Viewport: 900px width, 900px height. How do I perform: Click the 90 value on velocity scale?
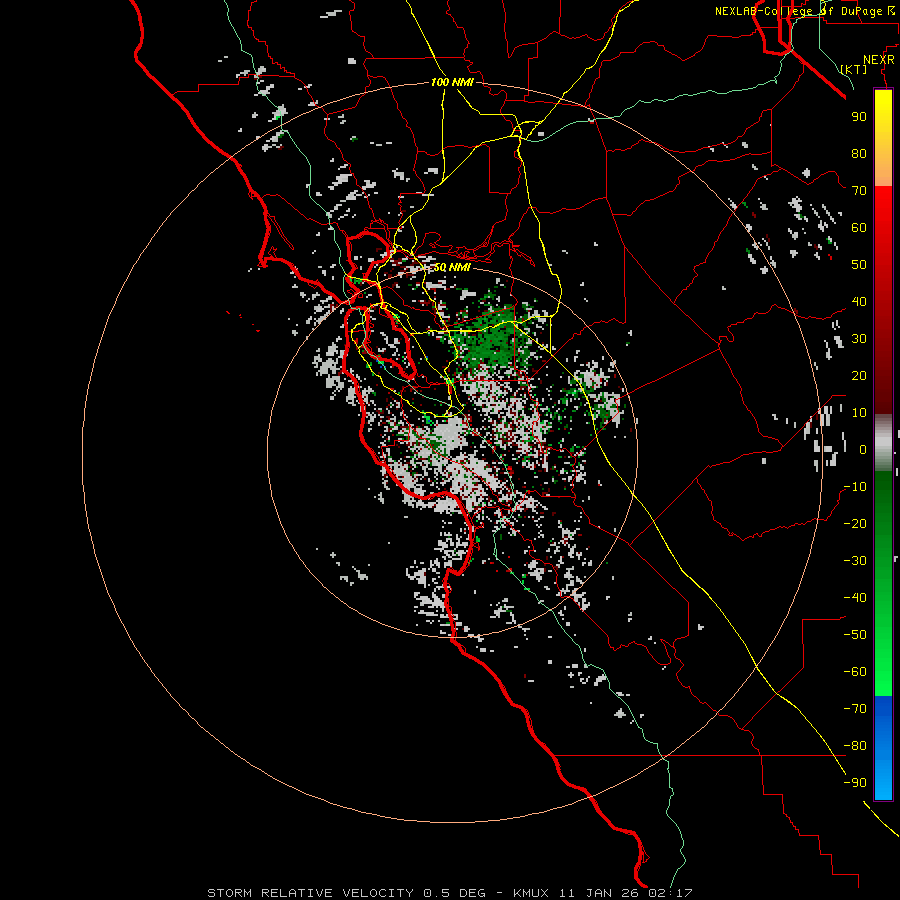(x=859, y=117)
